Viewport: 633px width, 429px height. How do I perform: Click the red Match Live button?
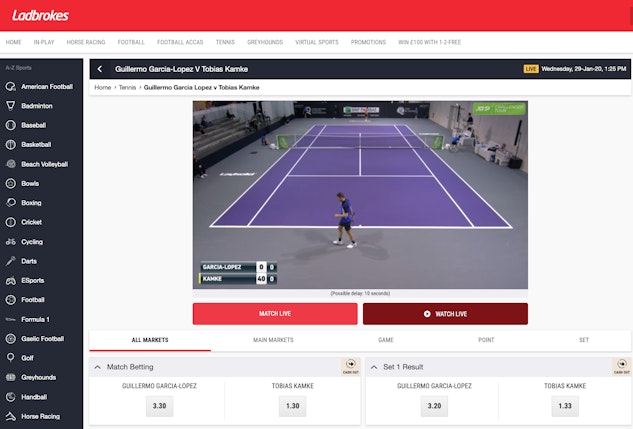click(x=275, y=314)
